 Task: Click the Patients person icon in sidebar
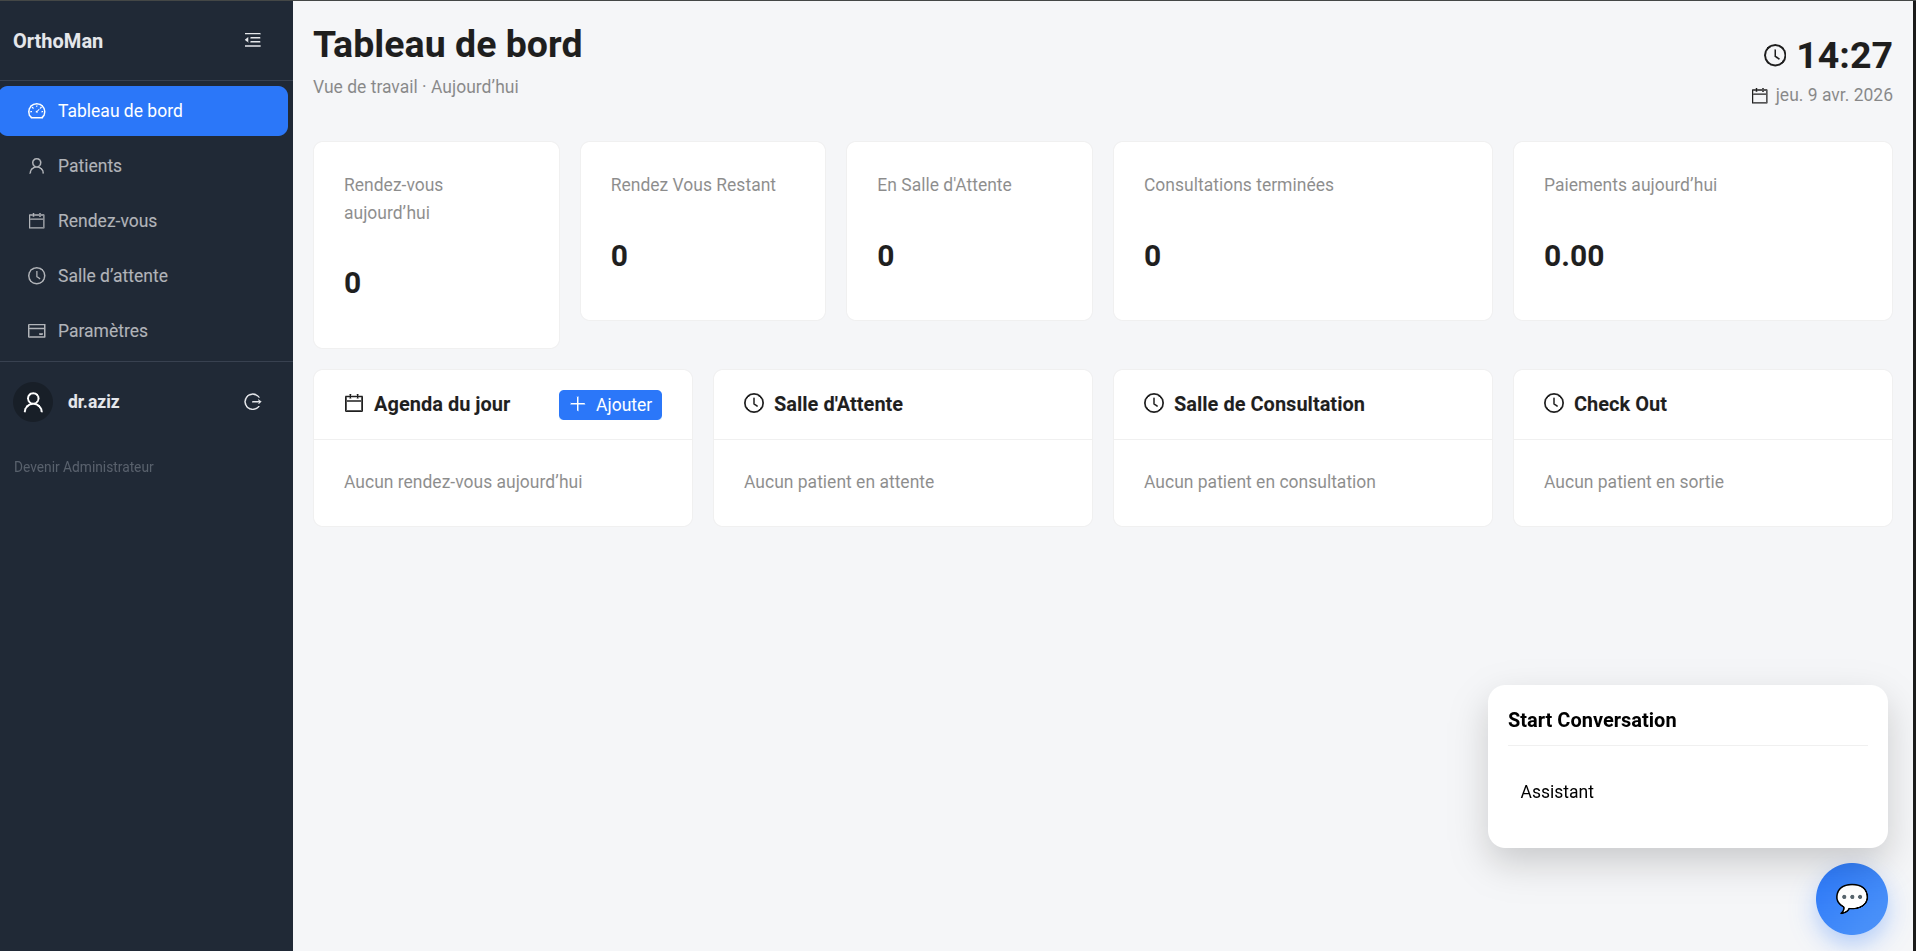coord(37,166)
